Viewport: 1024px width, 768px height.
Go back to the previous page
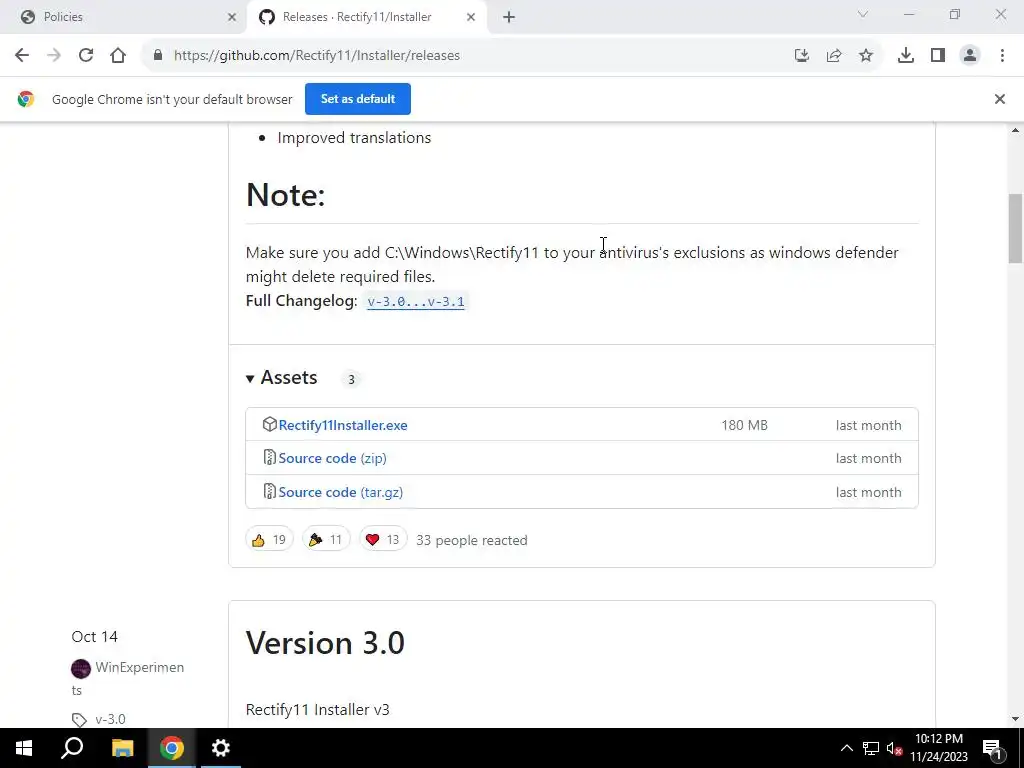point(22,56)
